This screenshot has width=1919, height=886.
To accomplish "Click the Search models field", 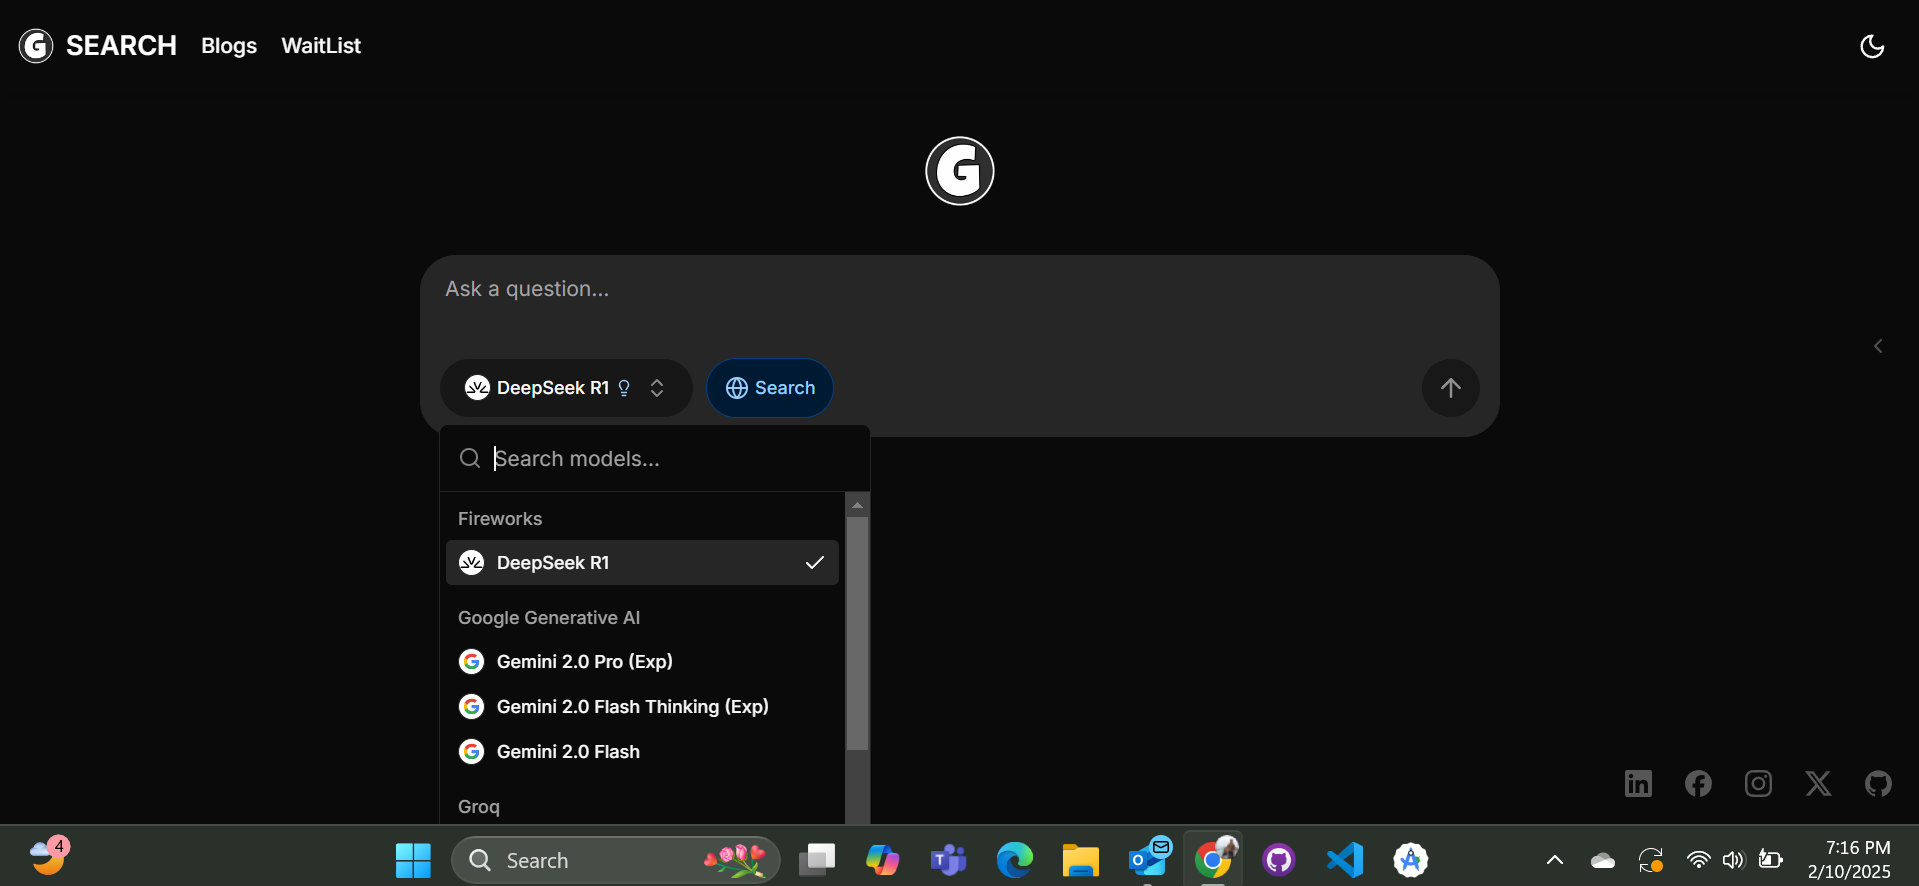I will click(x=655, y=458).
